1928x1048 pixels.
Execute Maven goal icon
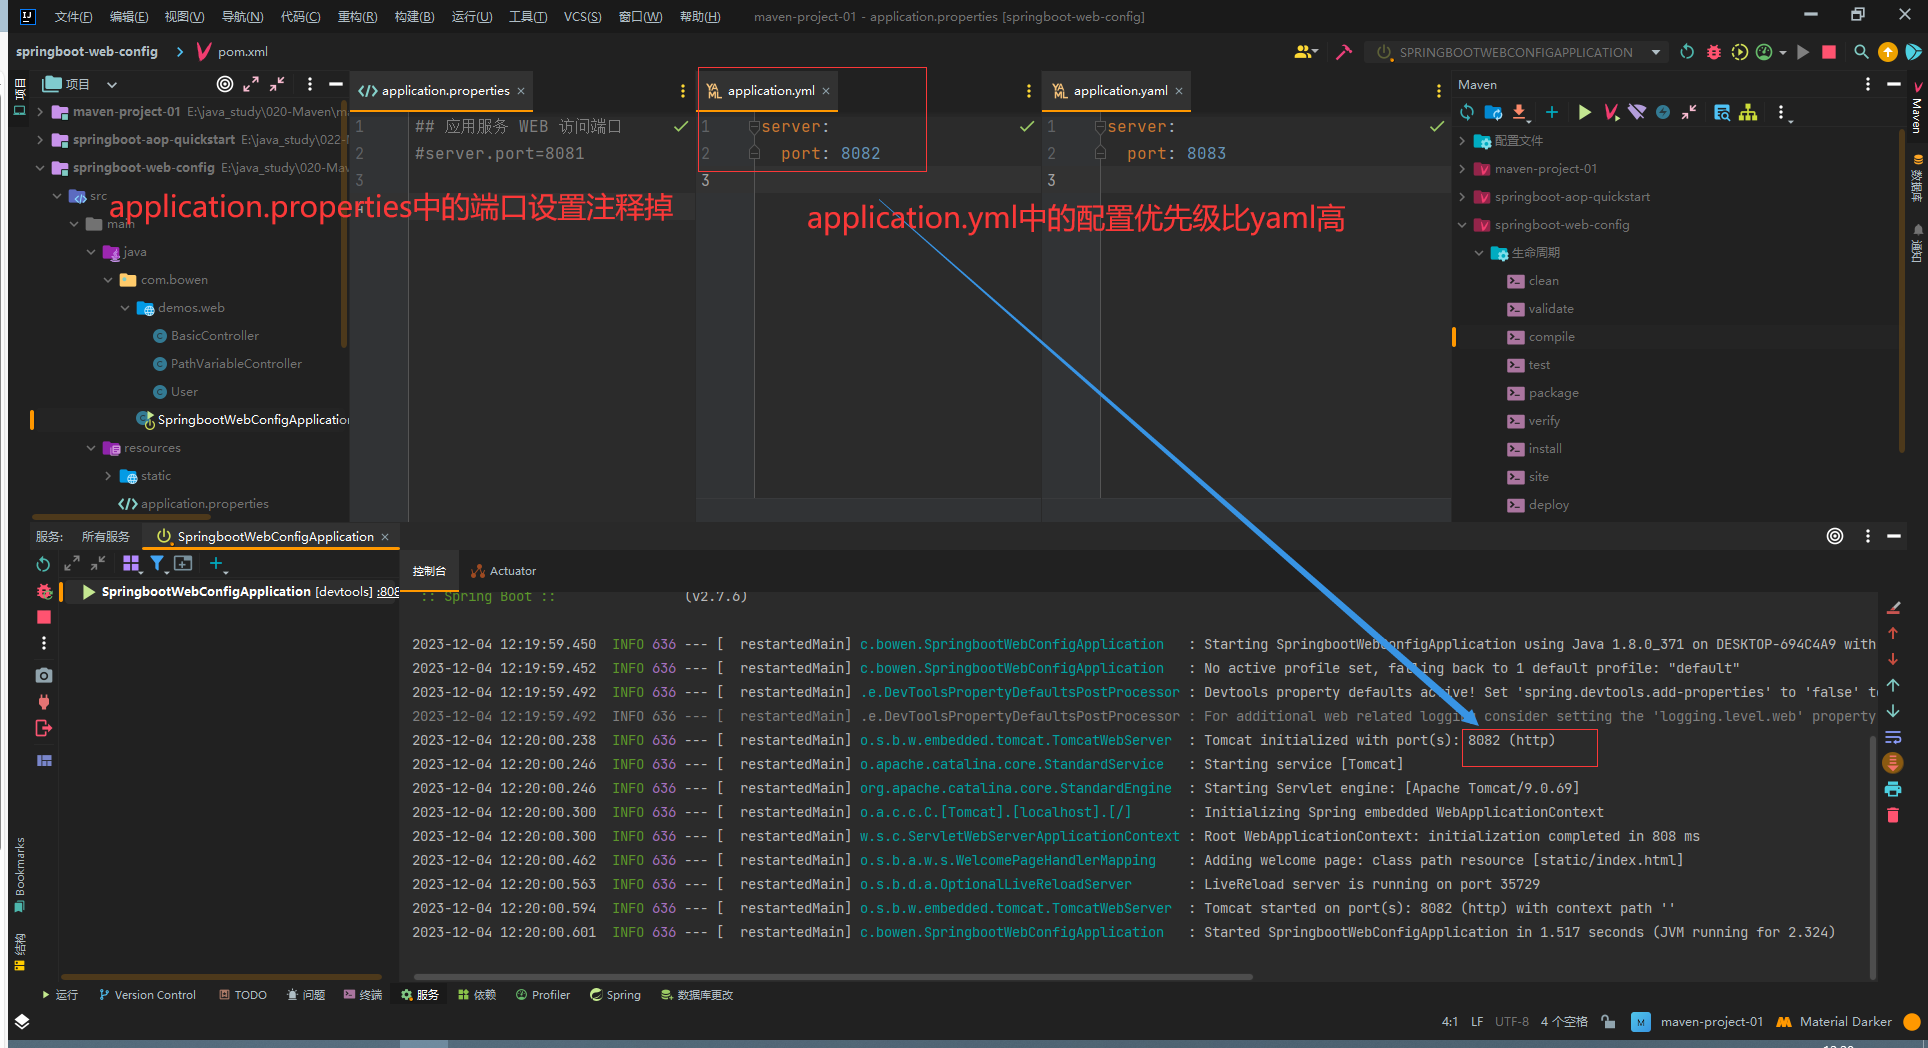click(x=1611, y=112)
